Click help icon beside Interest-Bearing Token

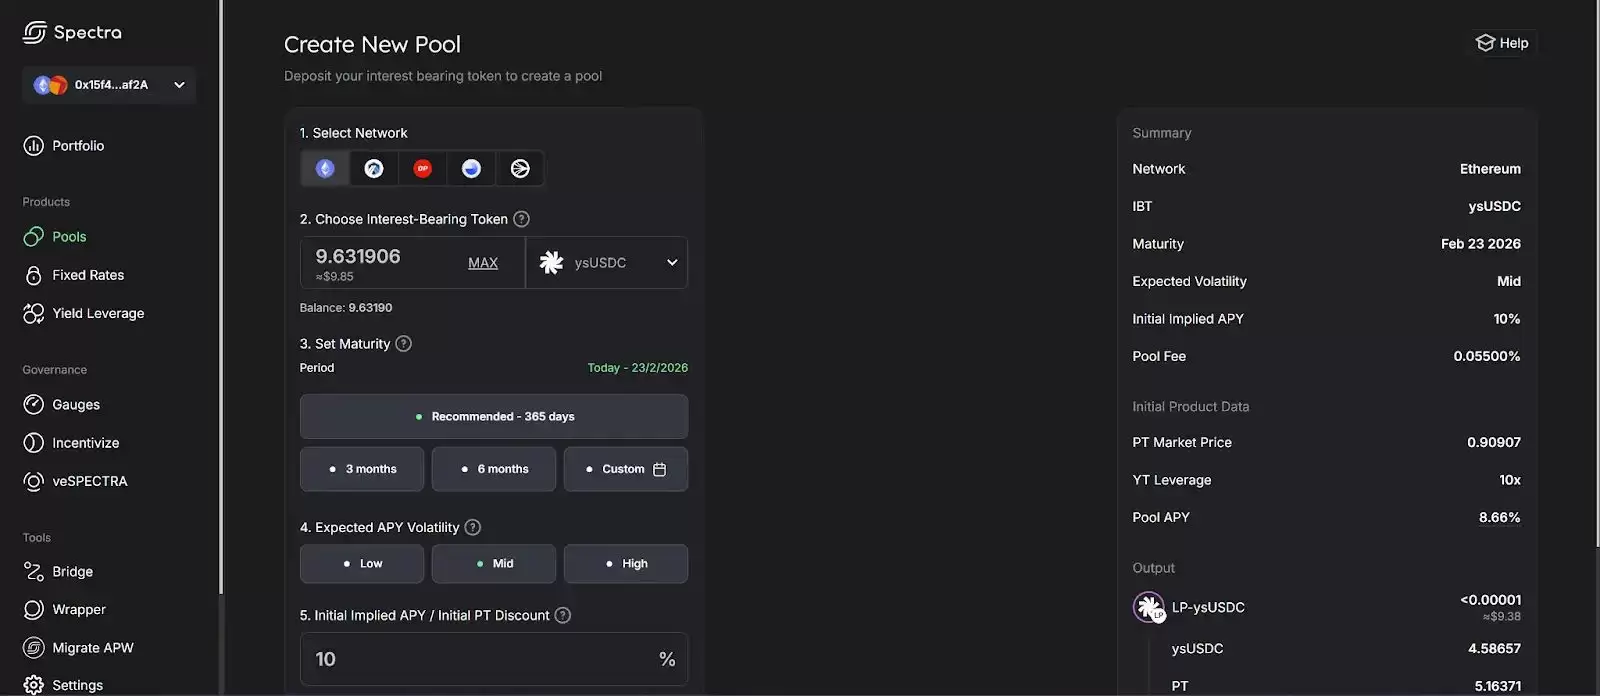coord(521,219)
